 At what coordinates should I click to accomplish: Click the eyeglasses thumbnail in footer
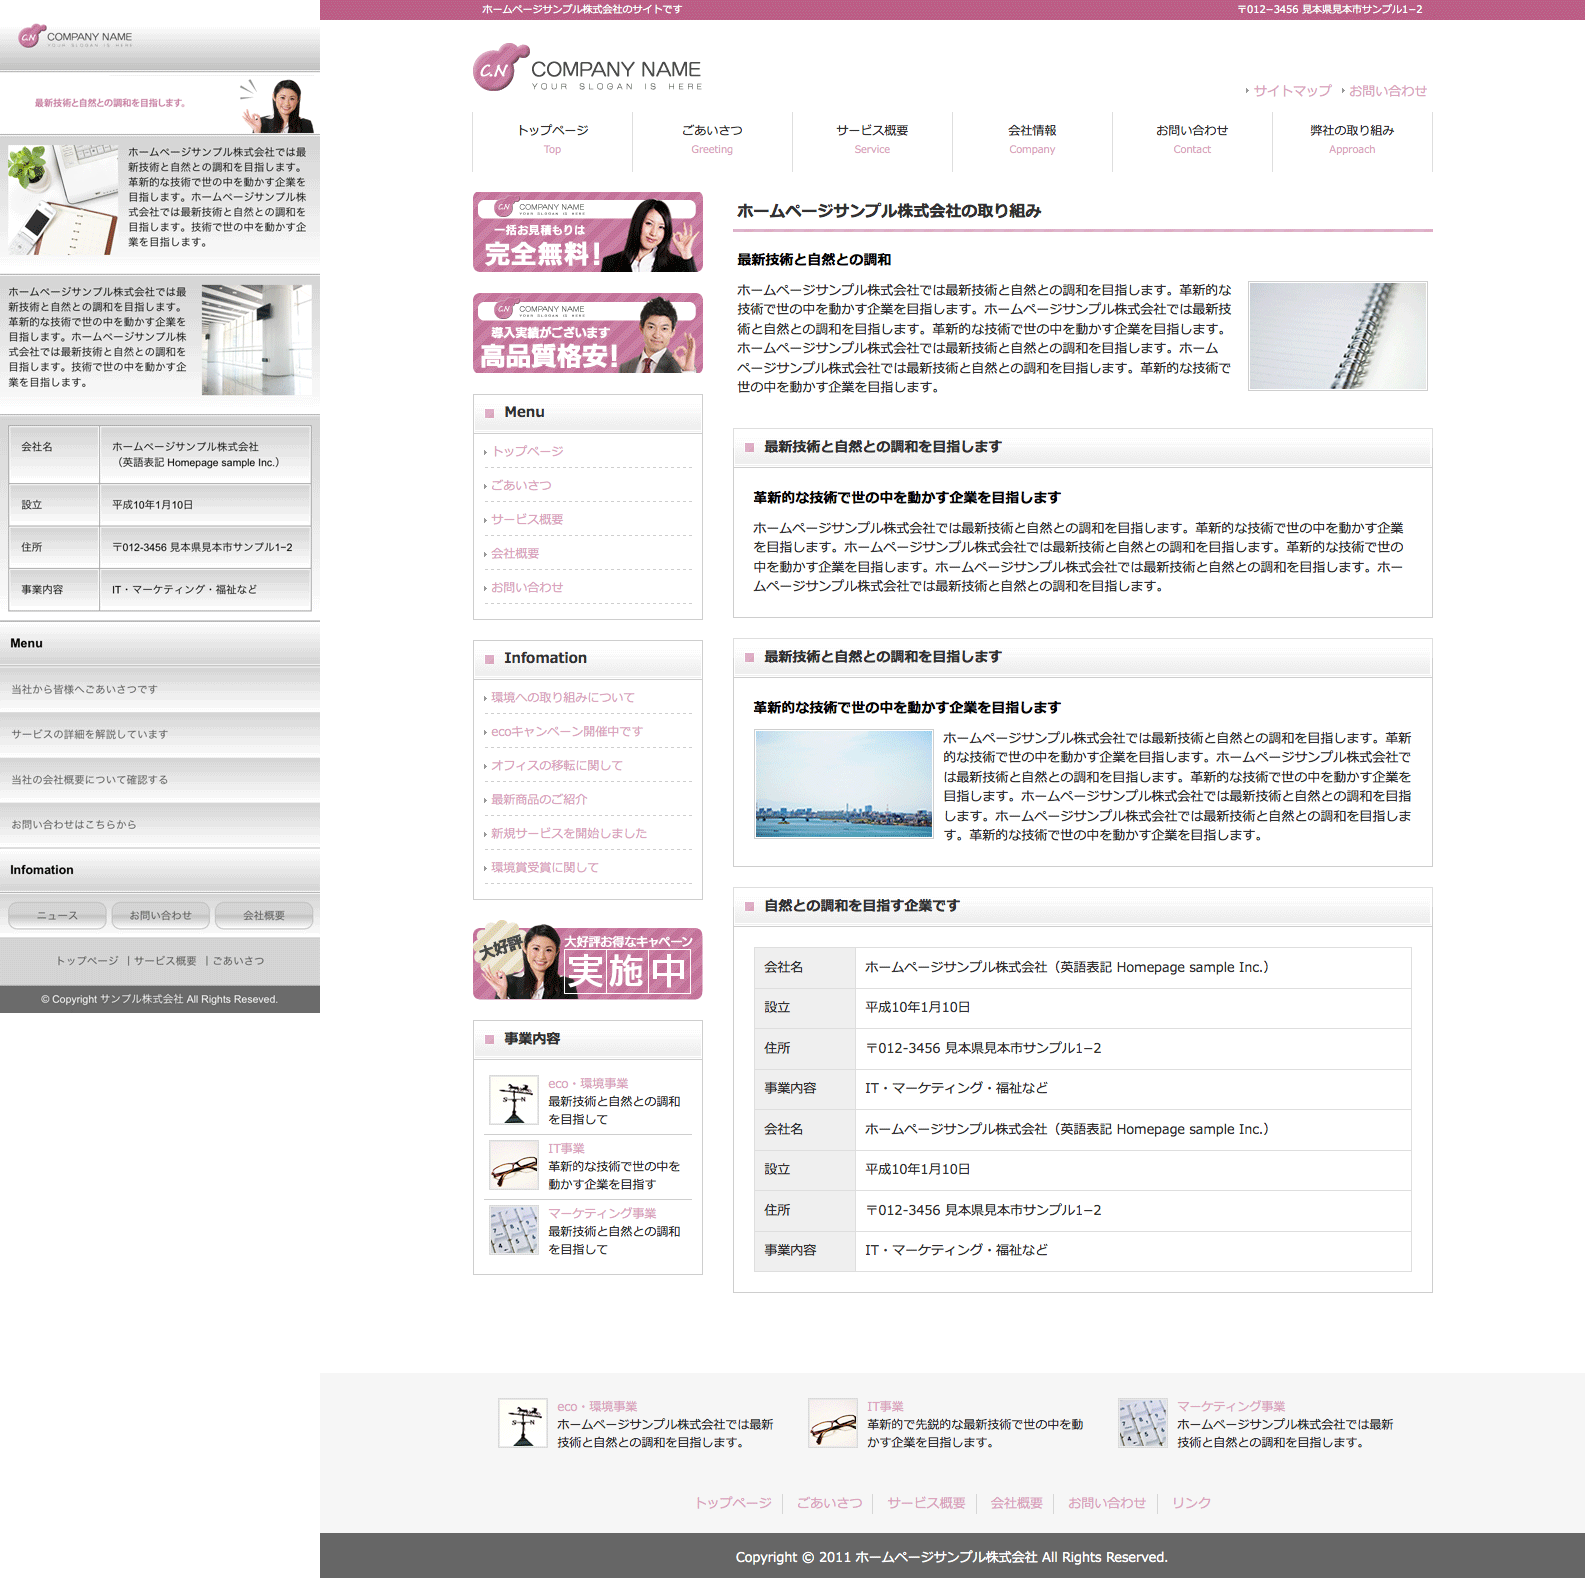click(x=833, y=1423)
